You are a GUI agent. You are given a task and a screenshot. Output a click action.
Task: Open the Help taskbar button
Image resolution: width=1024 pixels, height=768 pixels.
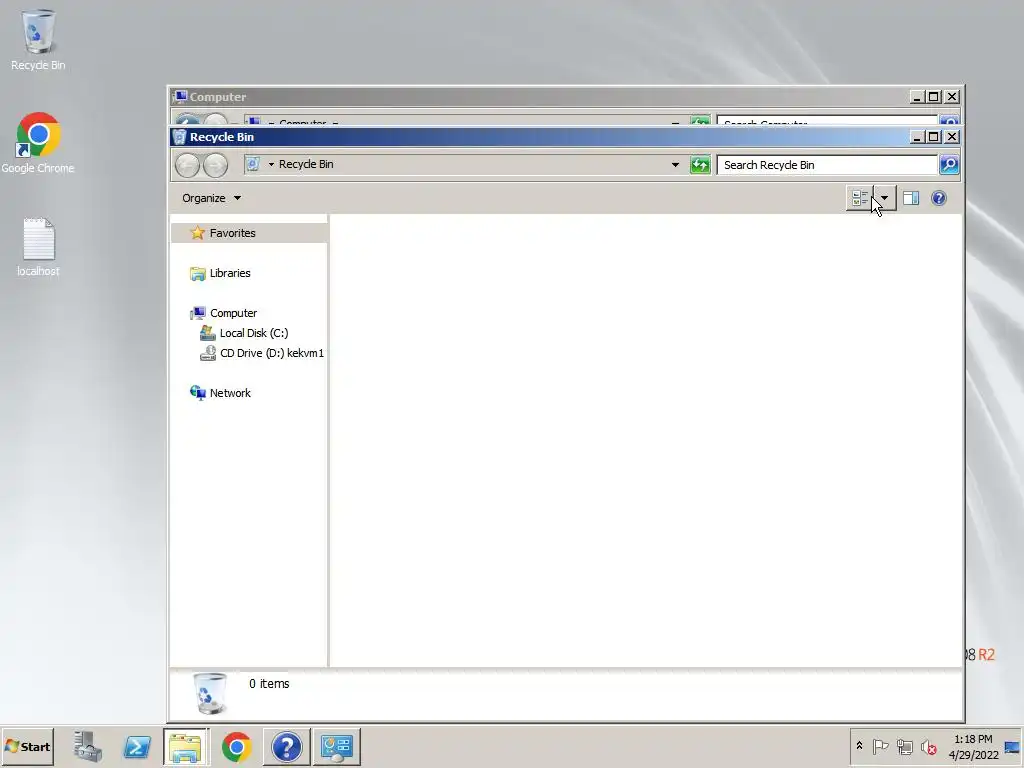[x=286, y=746]
